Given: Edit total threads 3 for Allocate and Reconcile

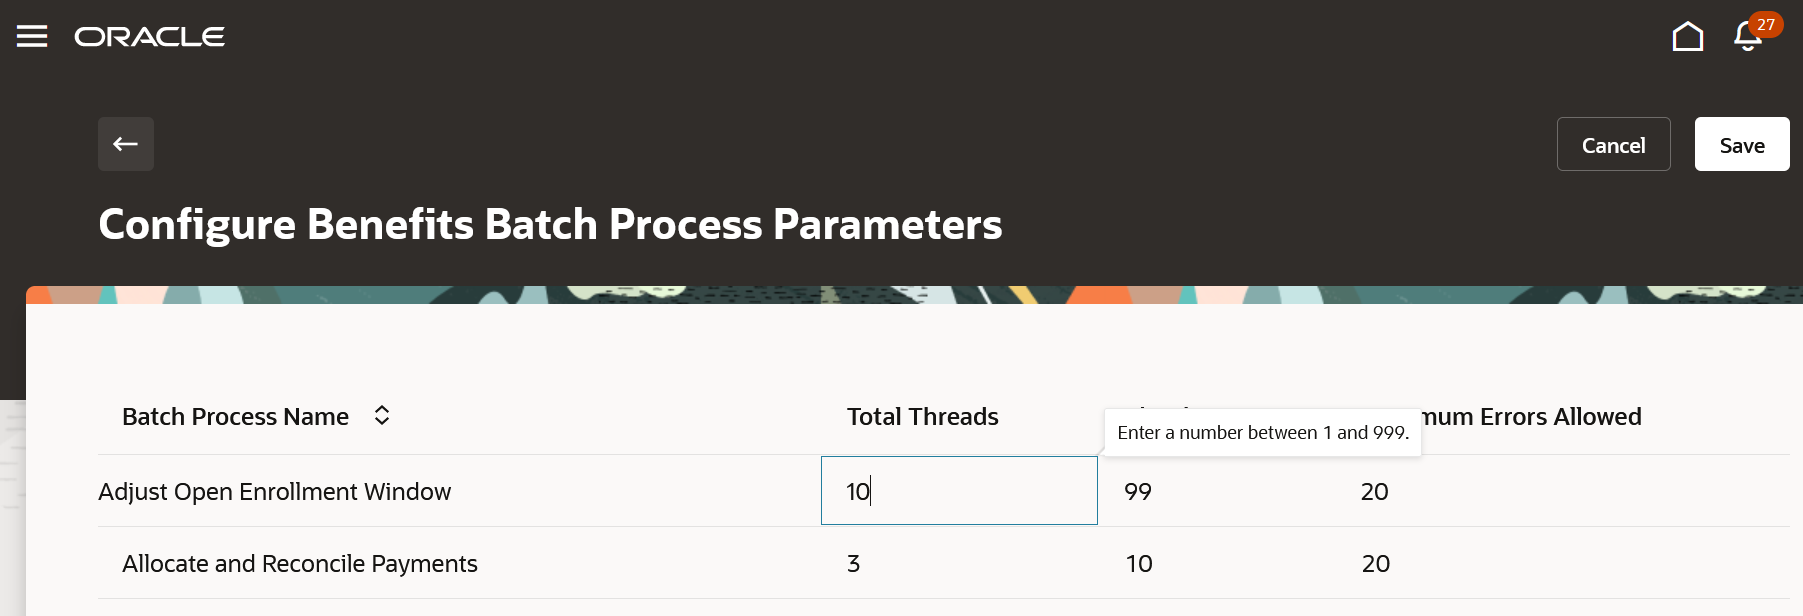Looking at the screenshot, I should 854,564.
